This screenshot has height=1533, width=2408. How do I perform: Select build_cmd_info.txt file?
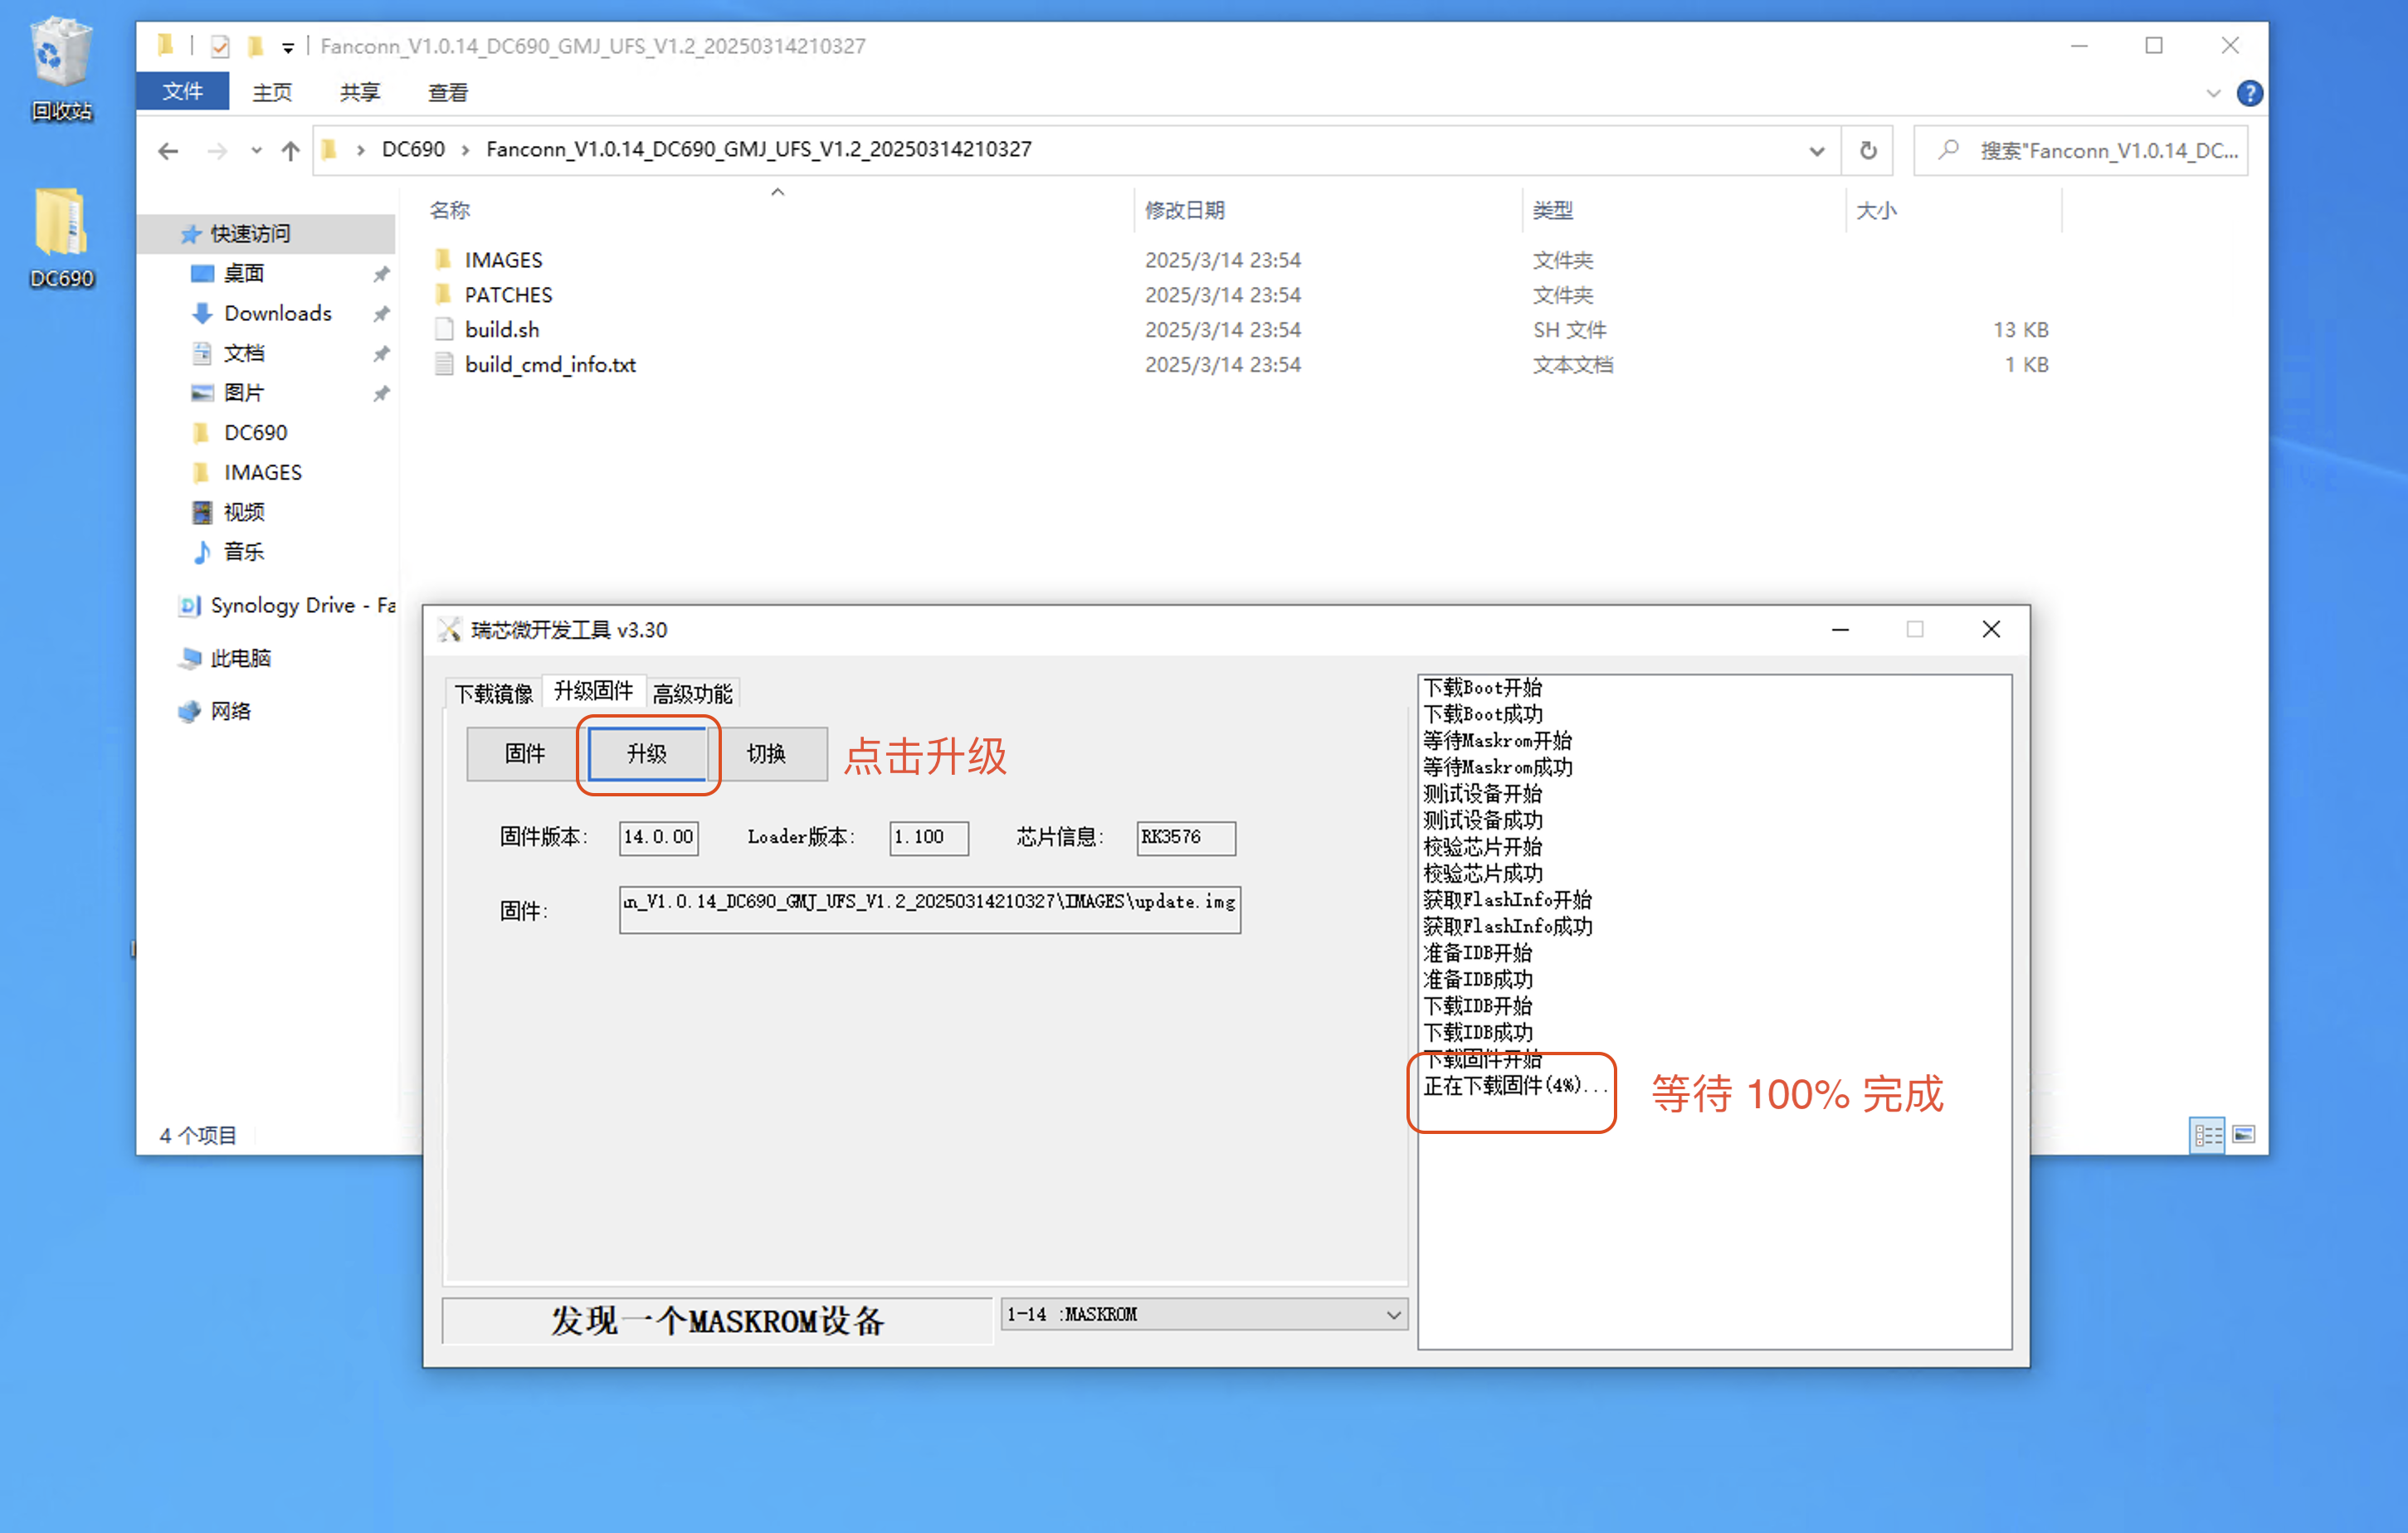click(x=549, y=365)
